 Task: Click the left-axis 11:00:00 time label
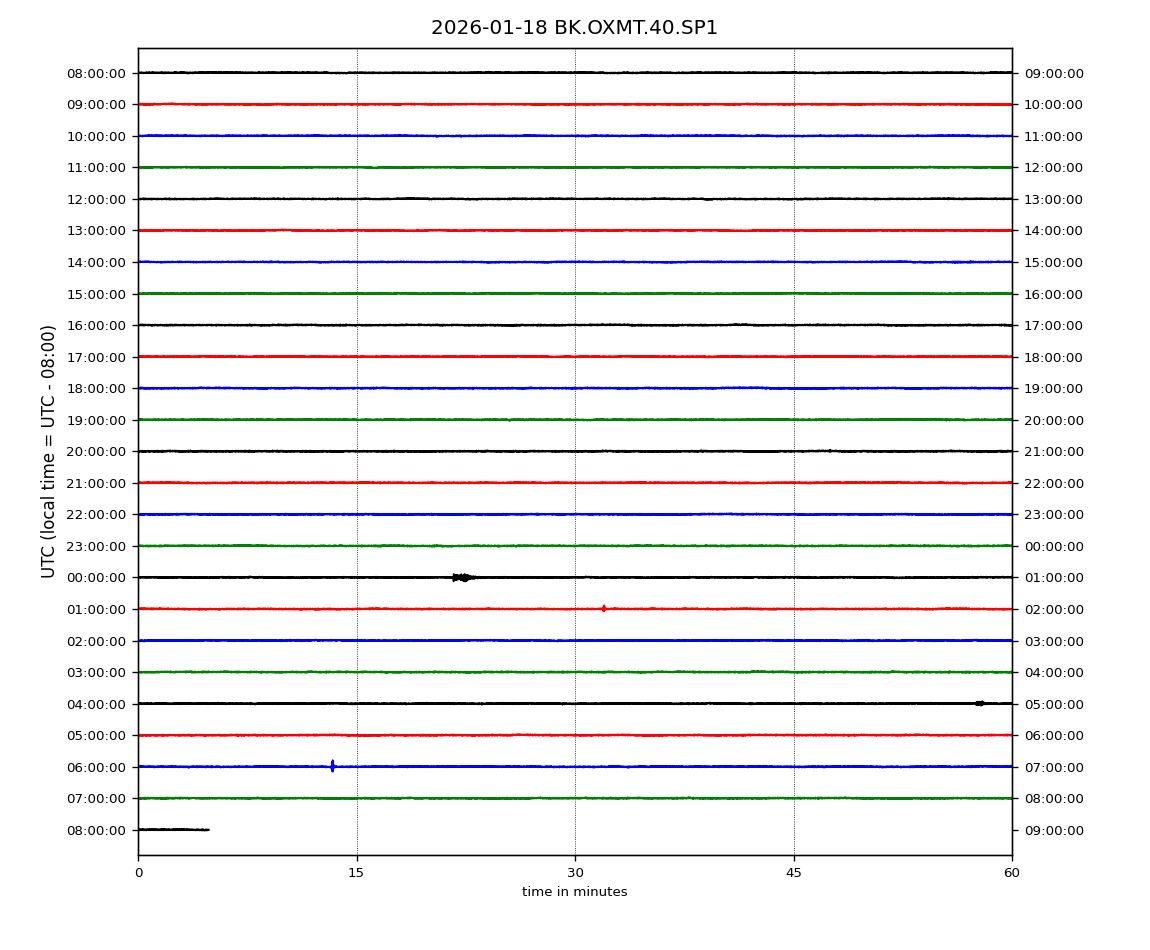point(97,168)
